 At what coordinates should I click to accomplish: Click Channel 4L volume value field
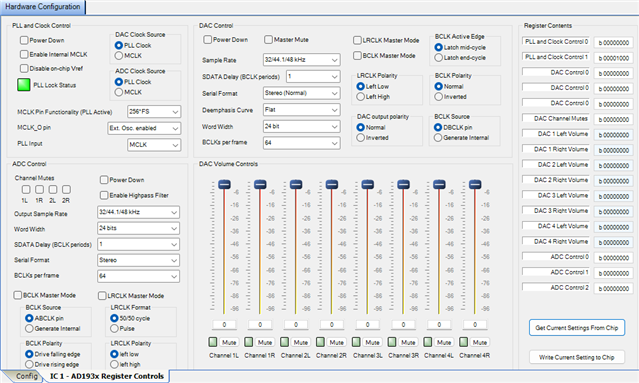[439, 325]
